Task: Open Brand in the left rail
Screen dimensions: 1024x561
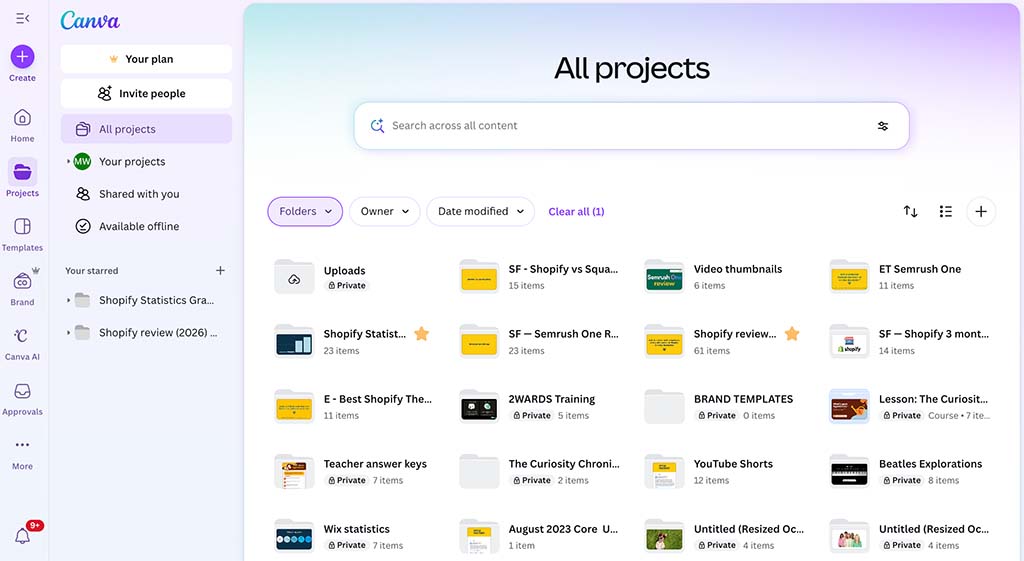Action: [x=22, y=289]
